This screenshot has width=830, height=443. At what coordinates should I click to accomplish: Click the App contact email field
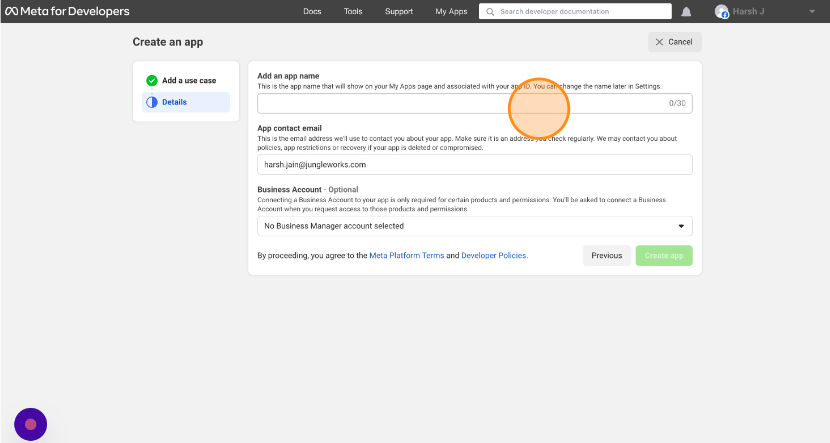(474, 164)
